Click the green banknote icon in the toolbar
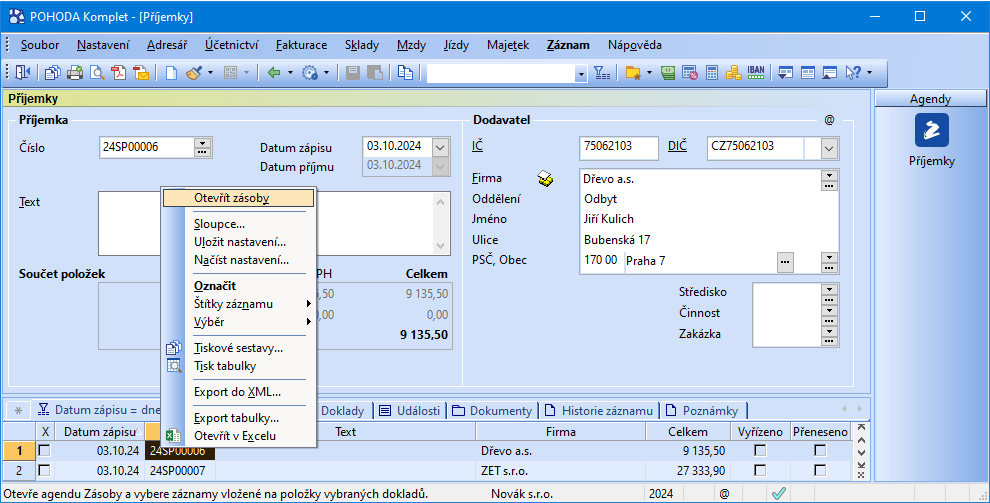990x503 pixels. (668, 73)
